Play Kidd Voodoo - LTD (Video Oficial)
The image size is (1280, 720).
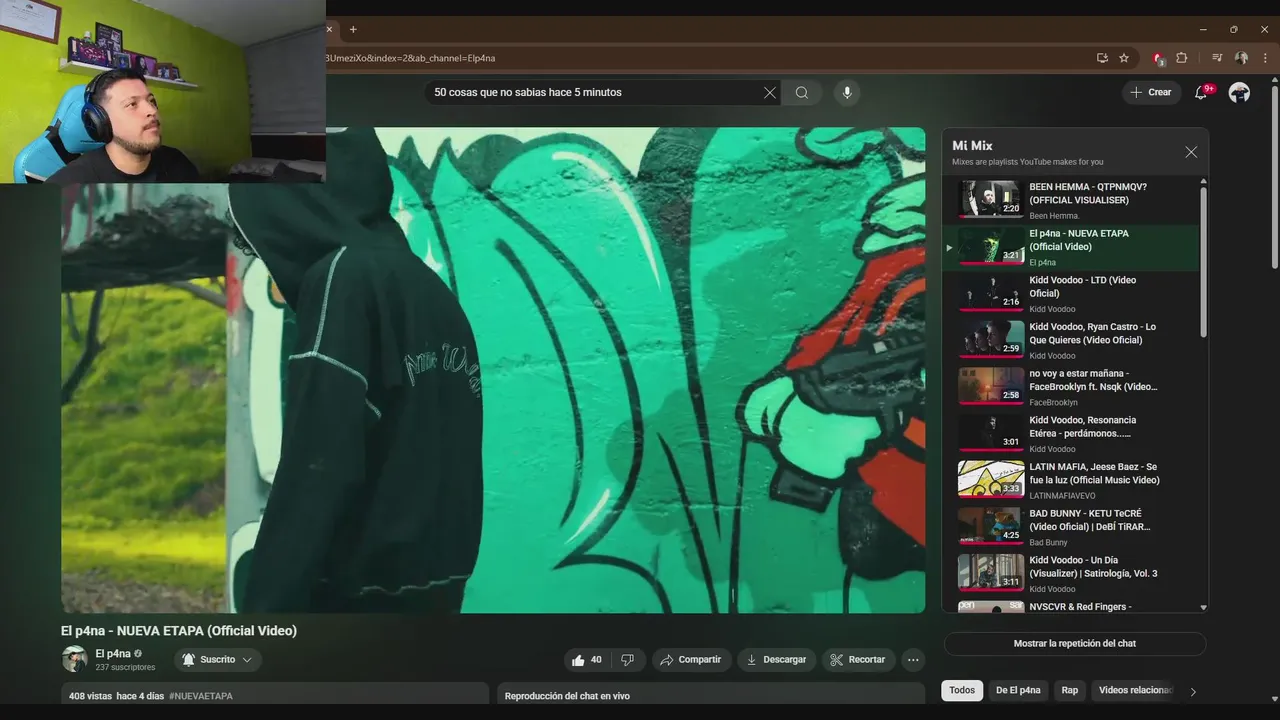tap(1070, 294)
